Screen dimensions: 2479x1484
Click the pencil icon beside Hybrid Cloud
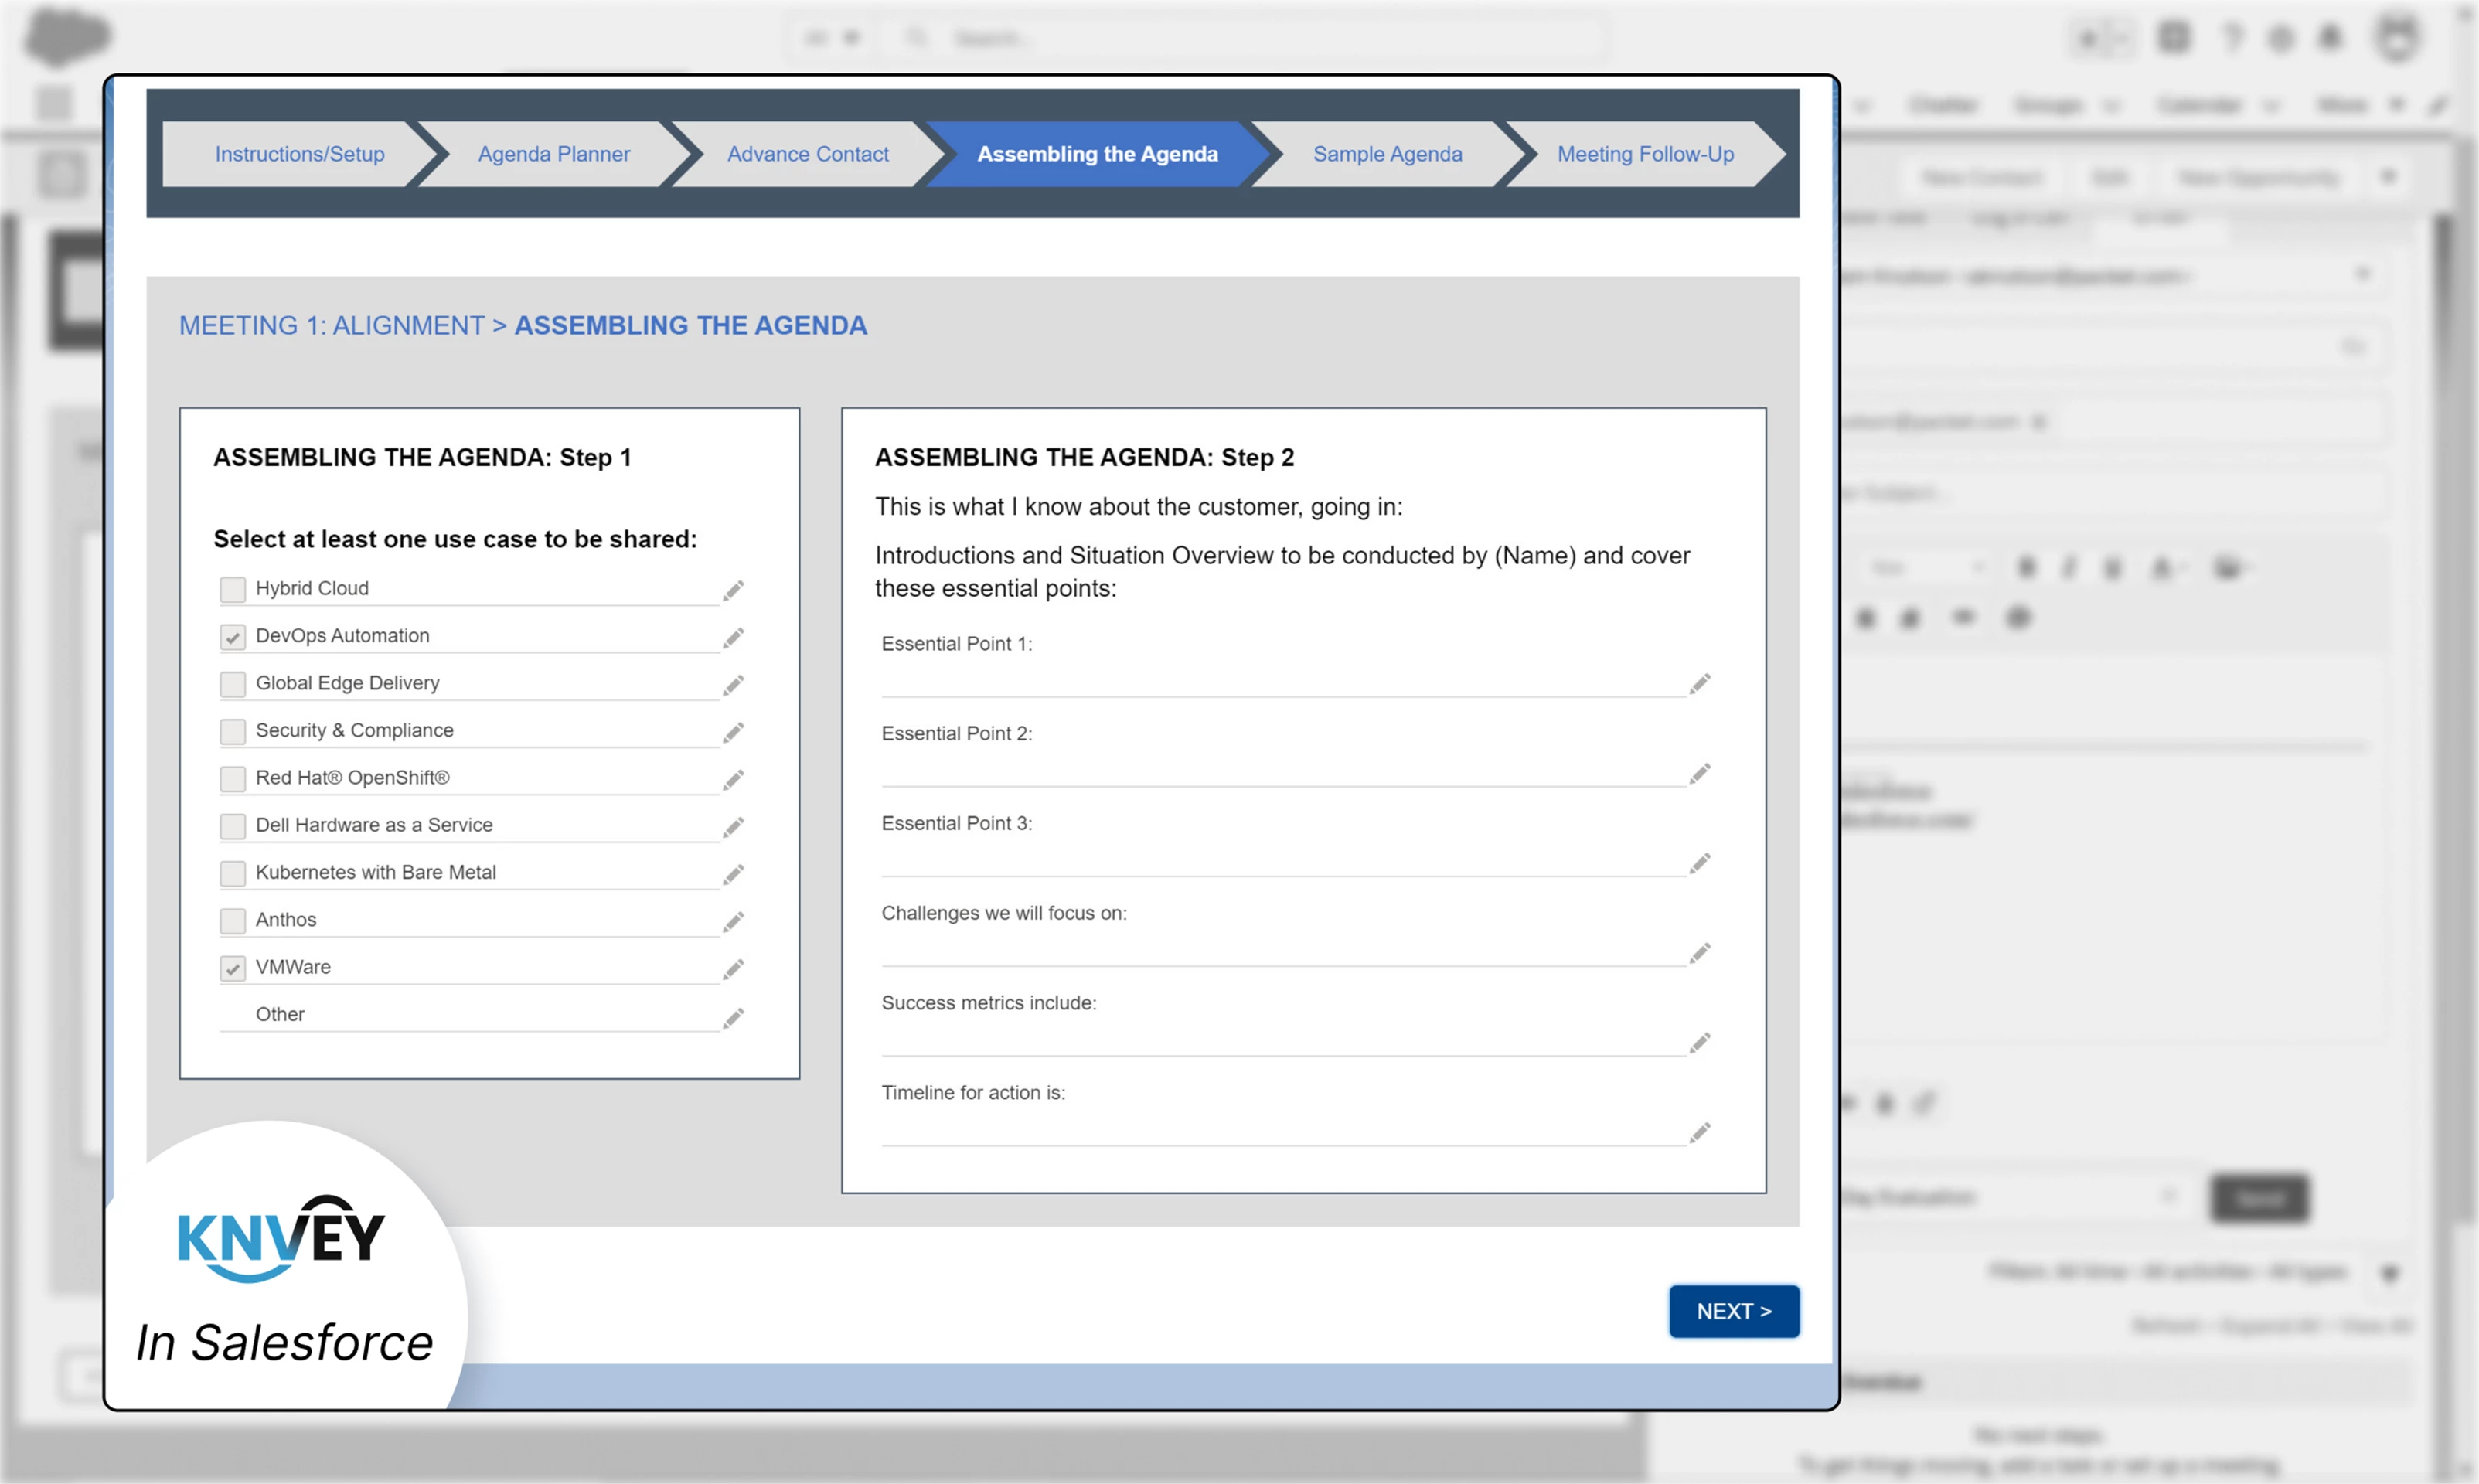click(733, 590)
